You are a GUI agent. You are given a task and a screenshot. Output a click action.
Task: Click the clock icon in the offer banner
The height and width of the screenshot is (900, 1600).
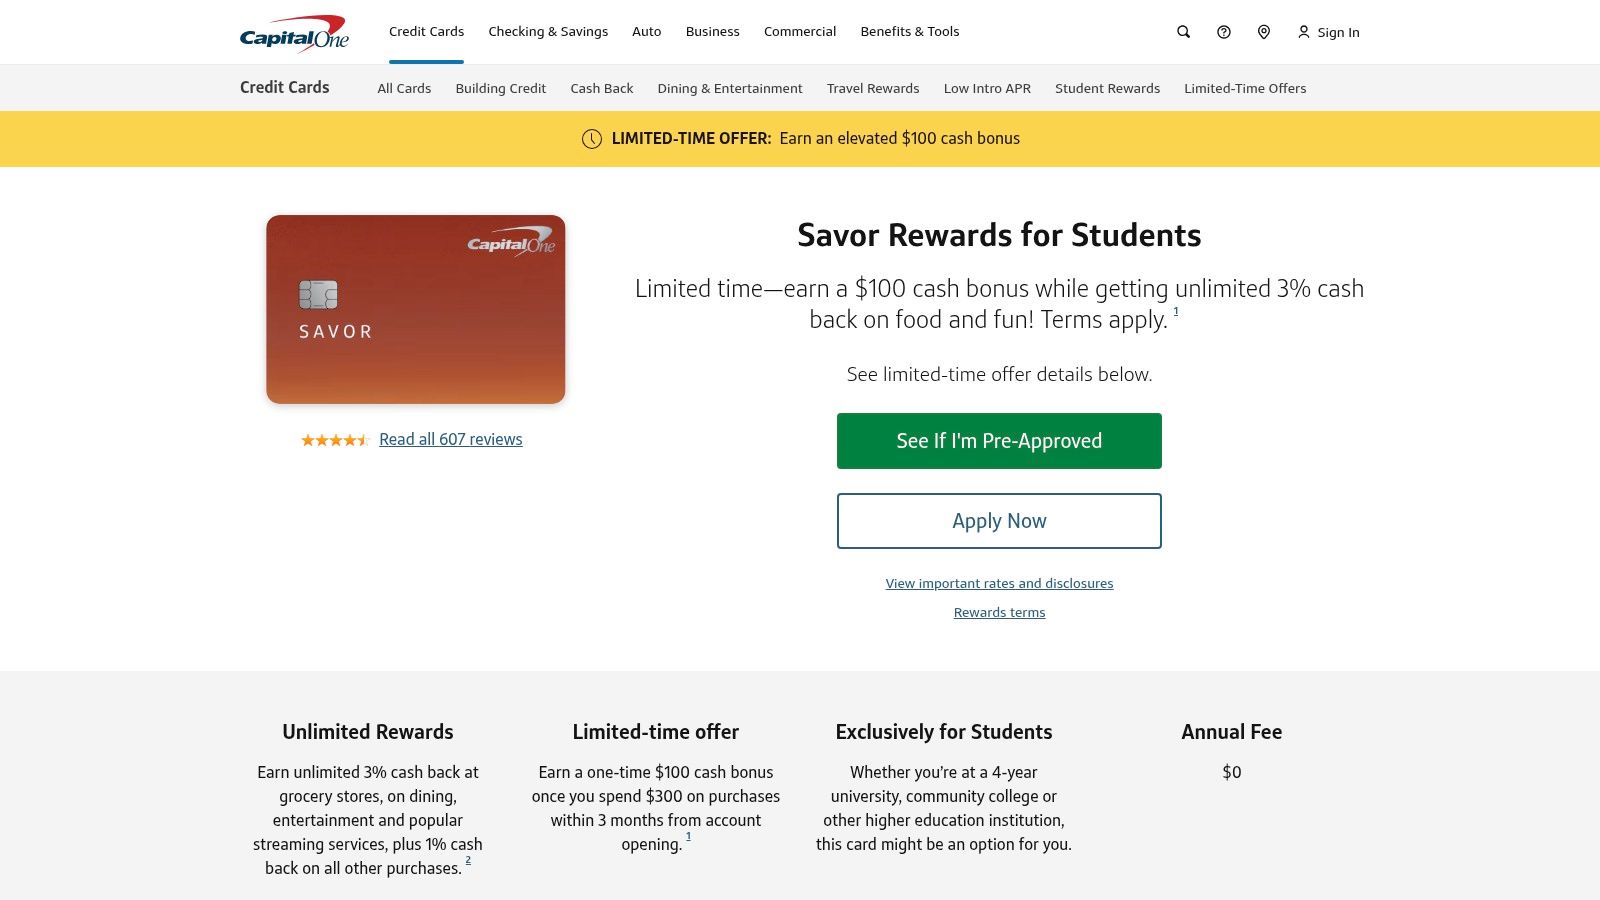(x=592, y=139)
